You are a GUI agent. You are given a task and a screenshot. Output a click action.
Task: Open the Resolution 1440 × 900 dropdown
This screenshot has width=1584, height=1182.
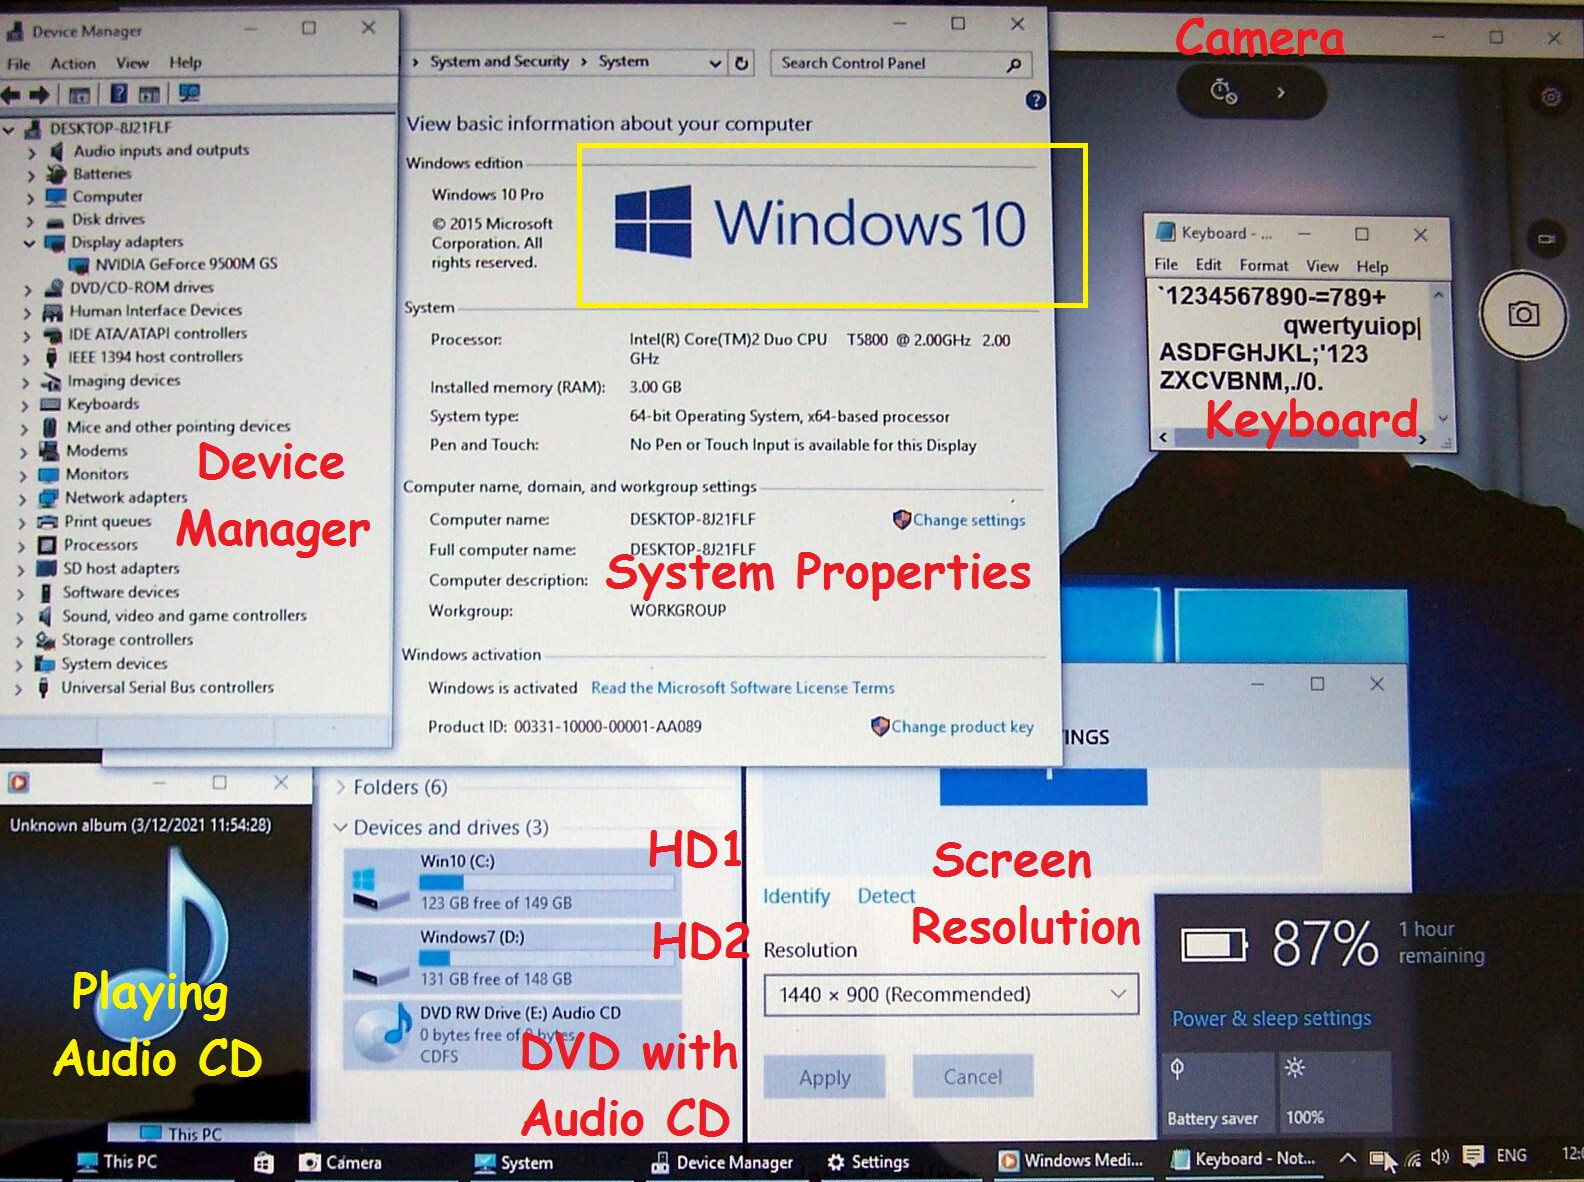pyautogui.click(x=951, y=995)
